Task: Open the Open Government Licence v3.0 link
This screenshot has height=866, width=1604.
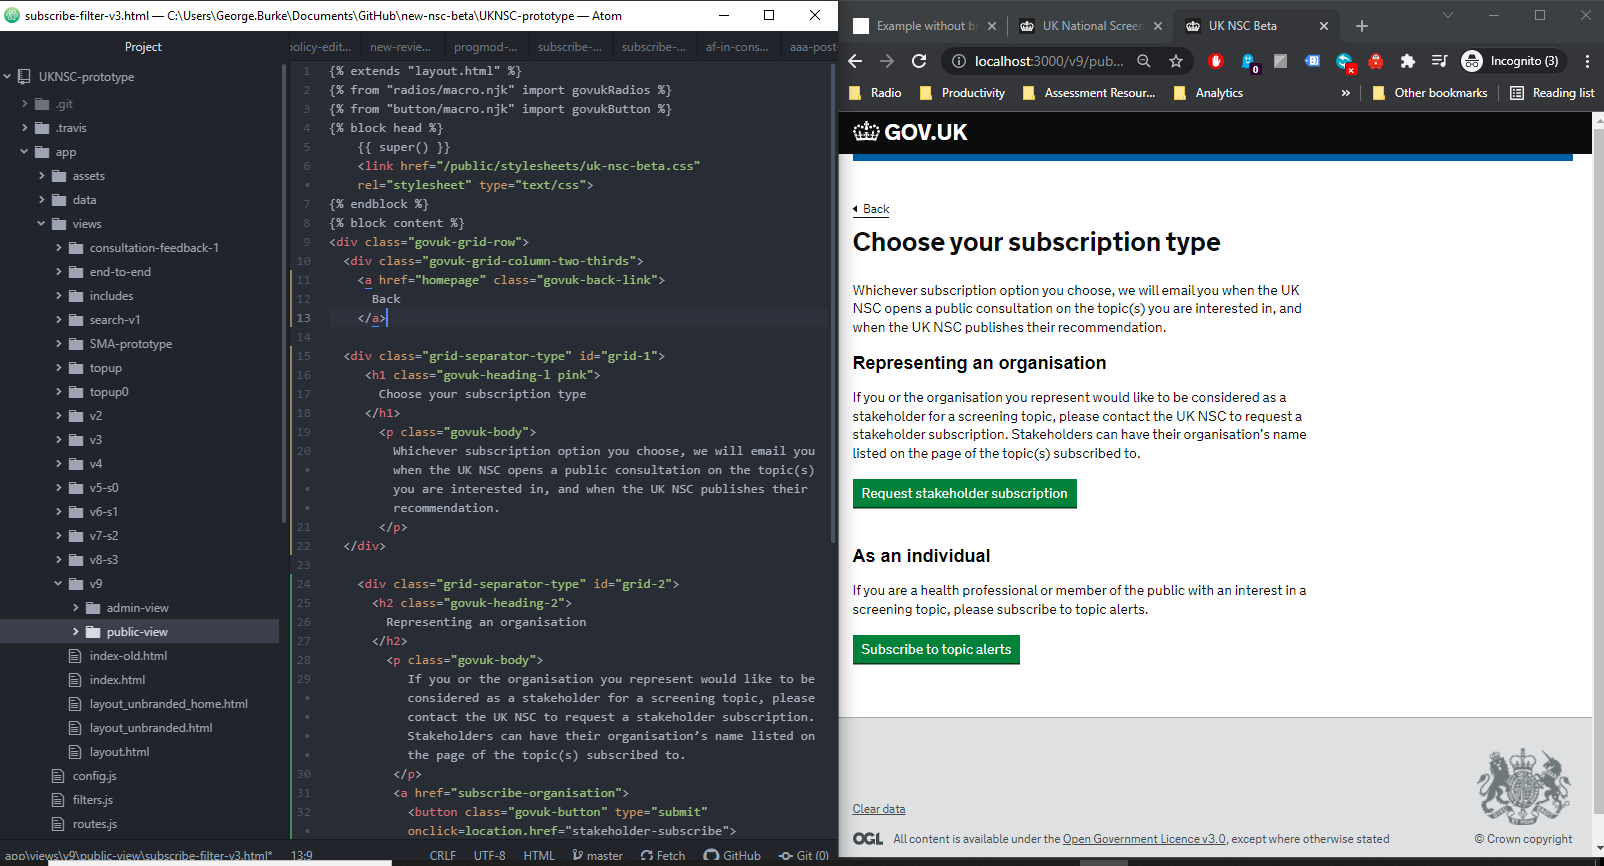Action: click(x=1144, y=839)
